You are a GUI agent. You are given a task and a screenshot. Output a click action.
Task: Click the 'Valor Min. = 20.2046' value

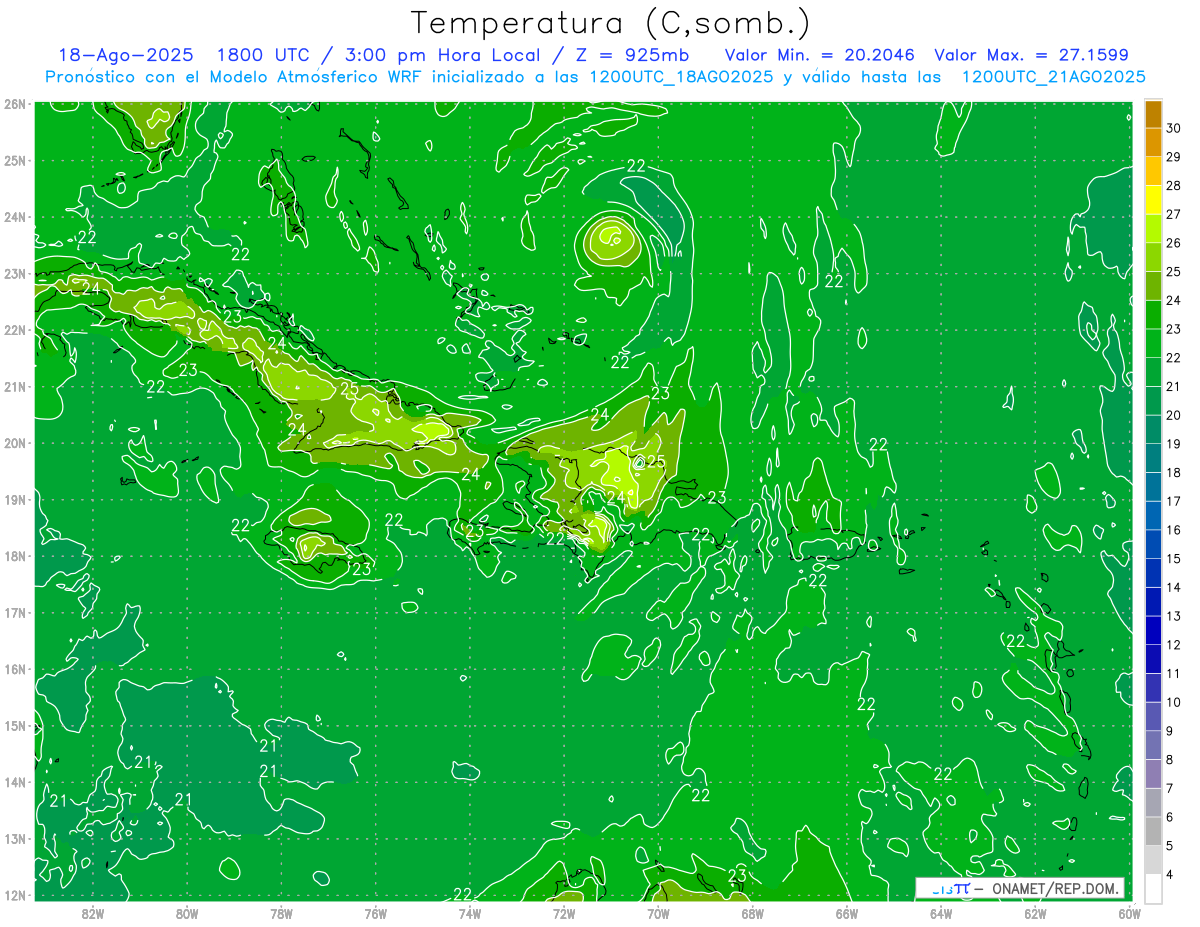point(820,55)
